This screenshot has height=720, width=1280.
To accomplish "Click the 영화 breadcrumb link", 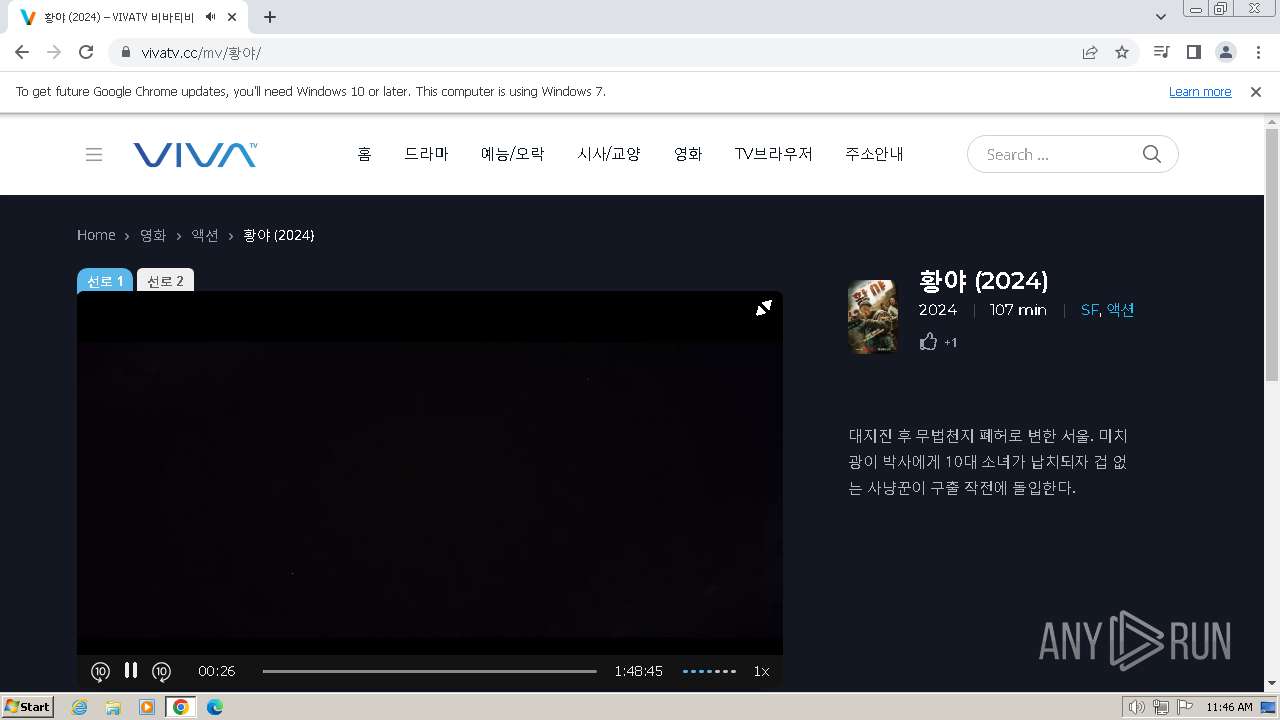I will [153, 235].
